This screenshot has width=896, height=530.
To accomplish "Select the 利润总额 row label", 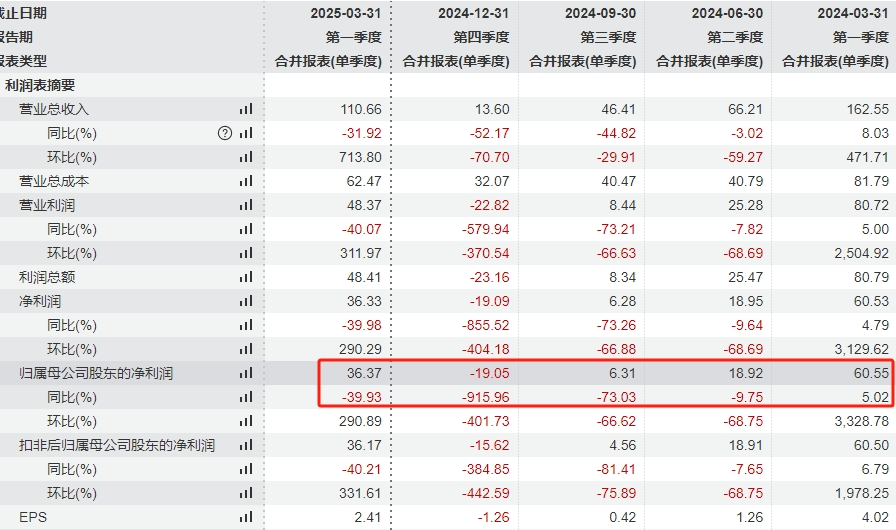I will tap(47, 277).
